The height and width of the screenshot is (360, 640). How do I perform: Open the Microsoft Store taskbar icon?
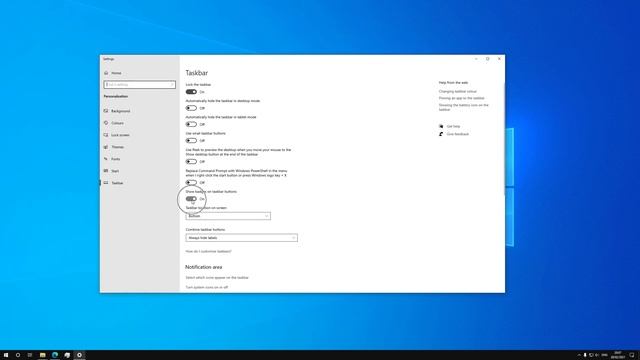tap(67, 355)
